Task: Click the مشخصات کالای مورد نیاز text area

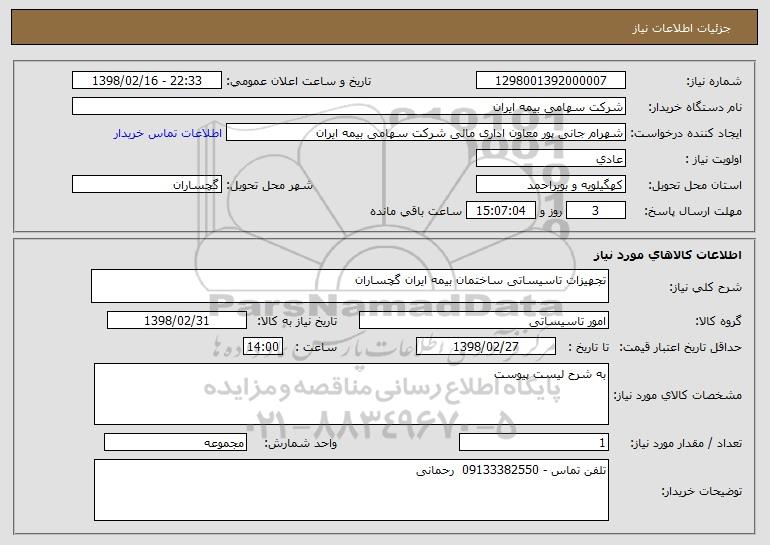Action: click(x=351, y=394)
